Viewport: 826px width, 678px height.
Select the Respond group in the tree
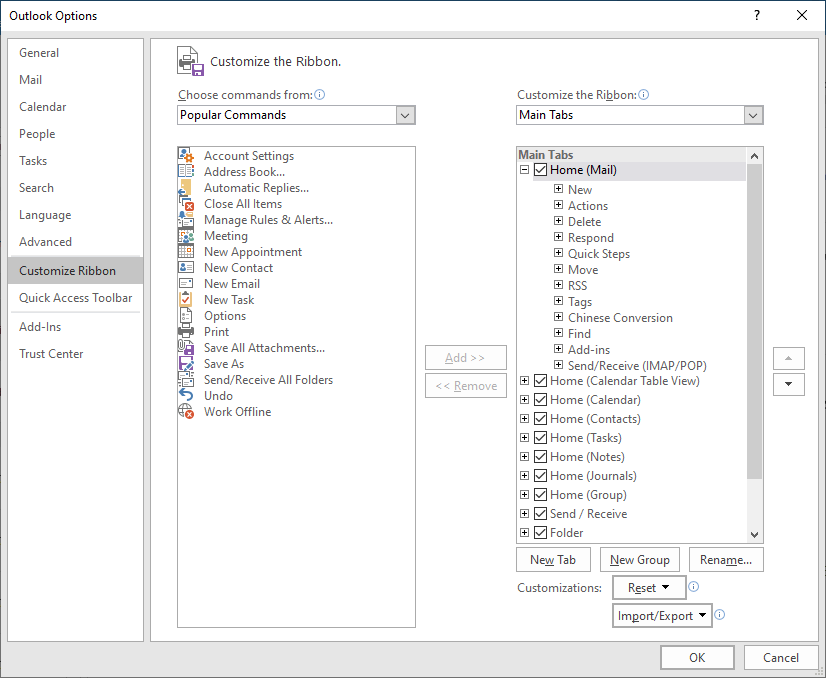(x=591, y=238)
